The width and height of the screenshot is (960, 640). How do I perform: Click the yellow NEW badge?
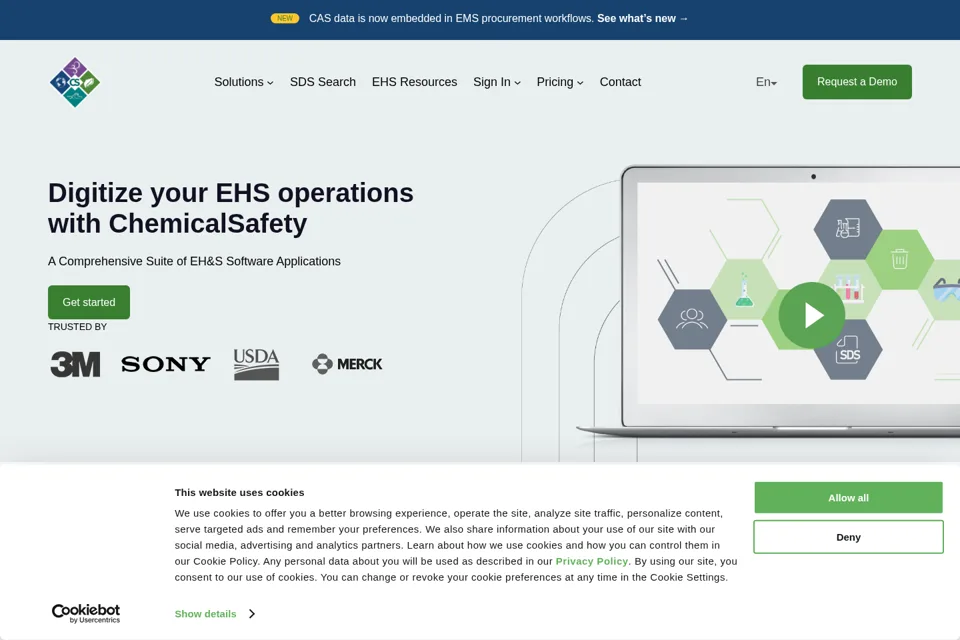[285, 18]
